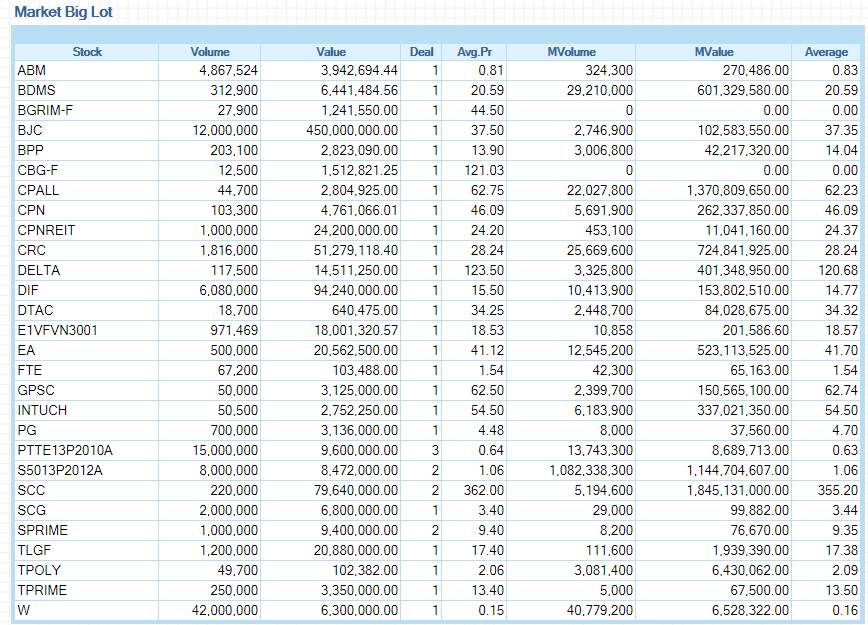Screen dimensions: 868x625
Task: Select stock INTUCH
Action: pos(42,410)
